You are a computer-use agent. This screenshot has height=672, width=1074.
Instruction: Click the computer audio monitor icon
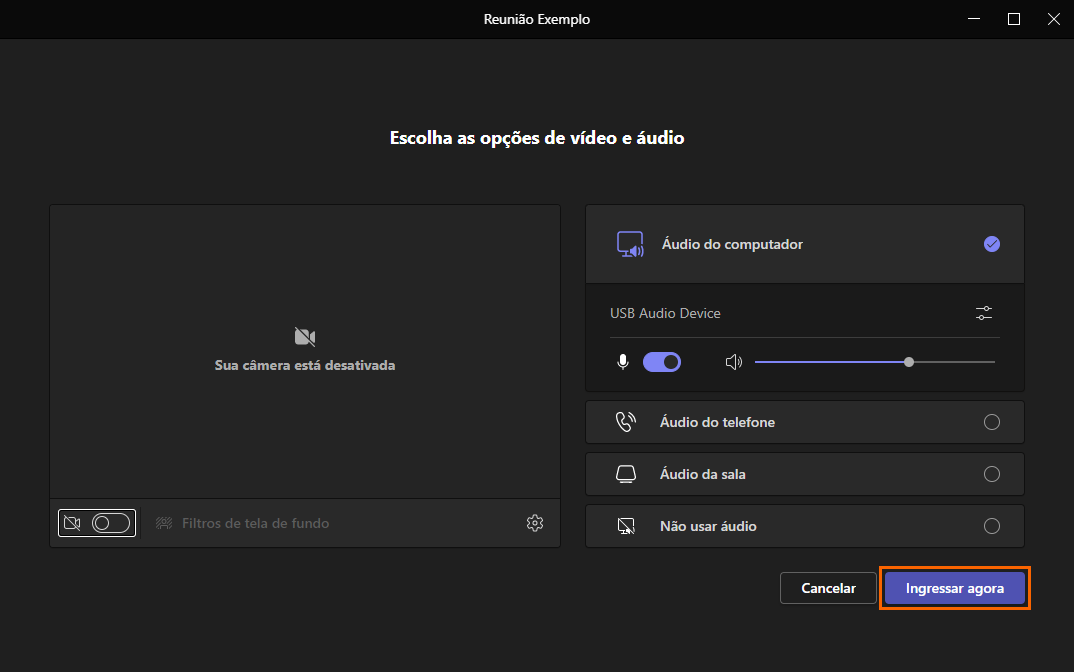(x=630, y=244)
